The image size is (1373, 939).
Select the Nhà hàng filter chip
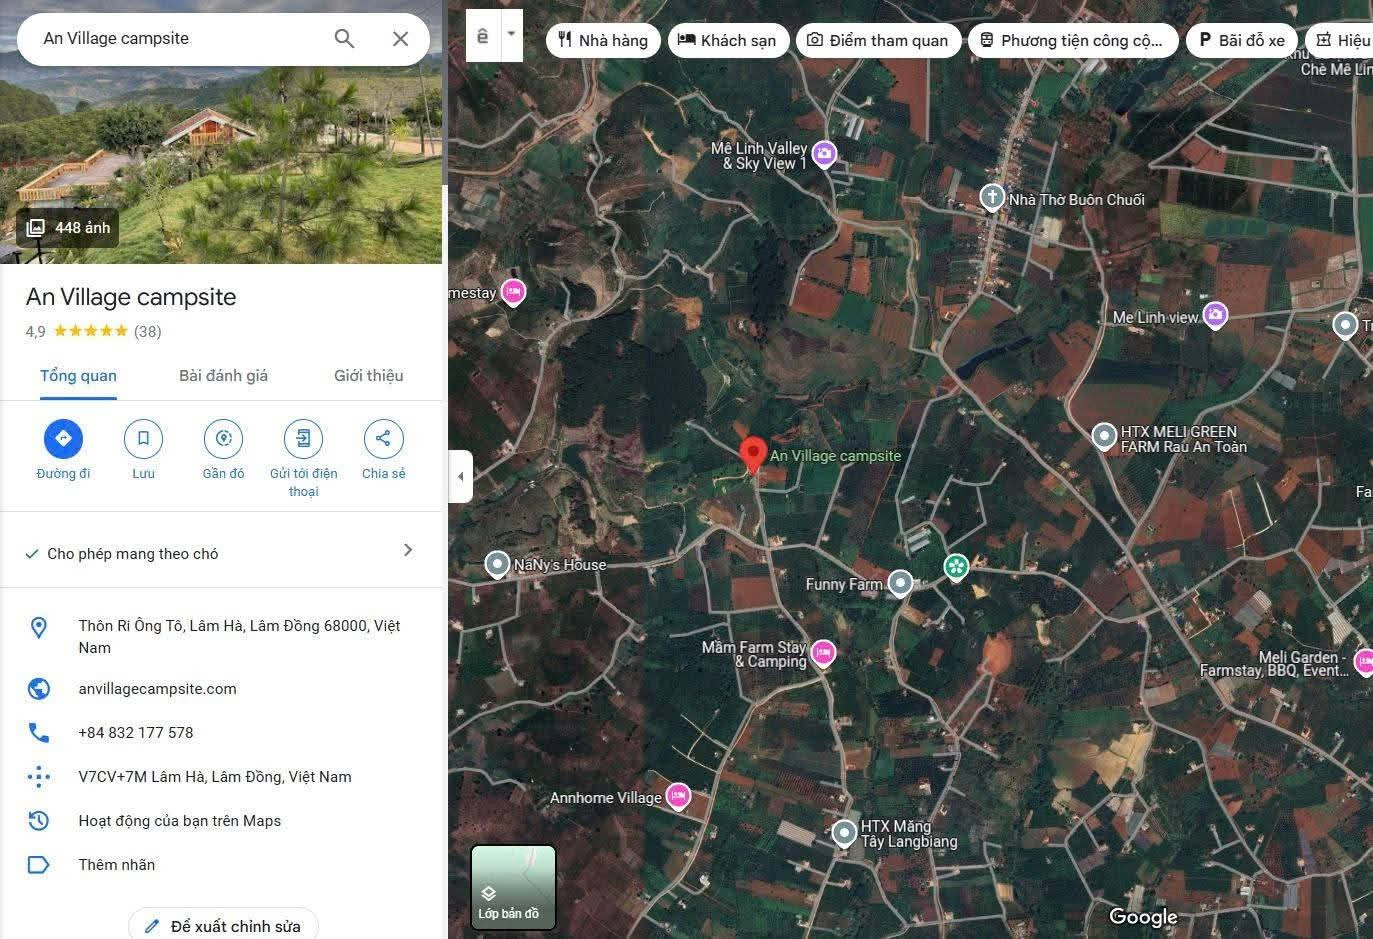click(x=603, y=40)
